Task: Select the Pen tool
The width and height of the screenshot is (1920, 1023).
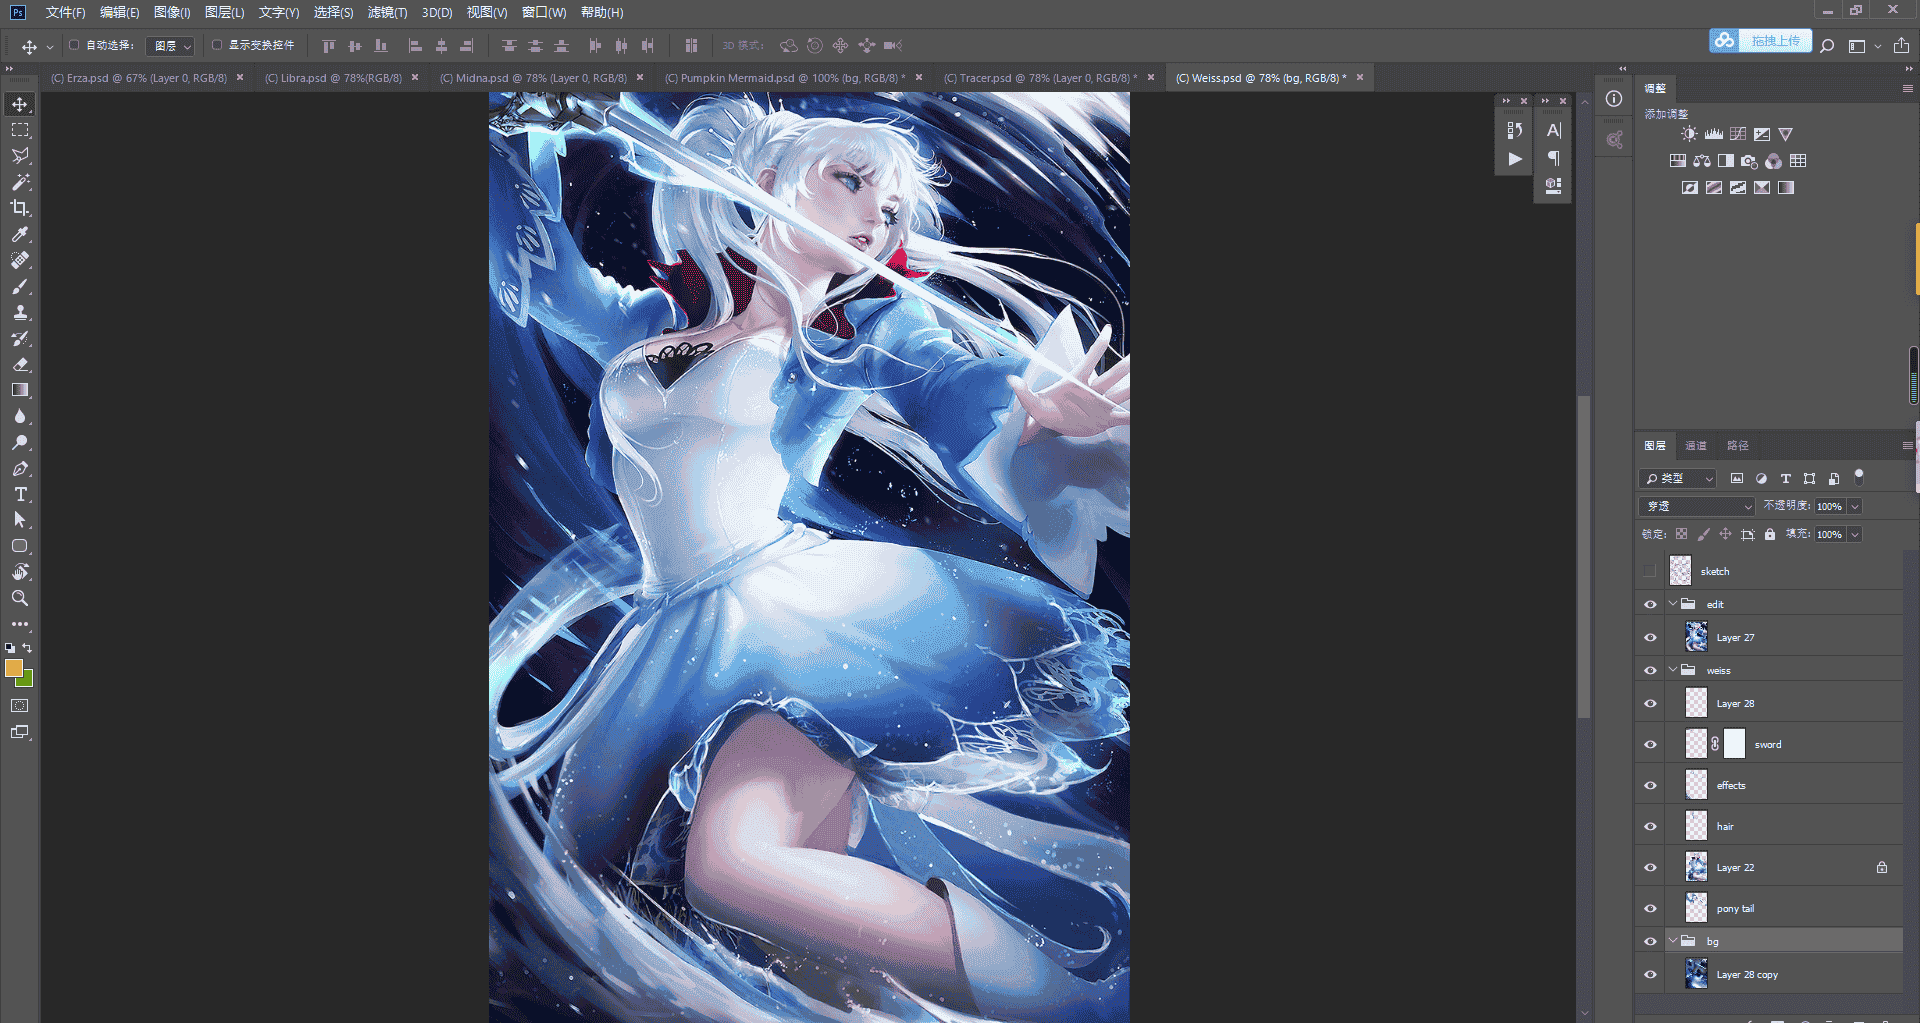Action: point(20,468)
